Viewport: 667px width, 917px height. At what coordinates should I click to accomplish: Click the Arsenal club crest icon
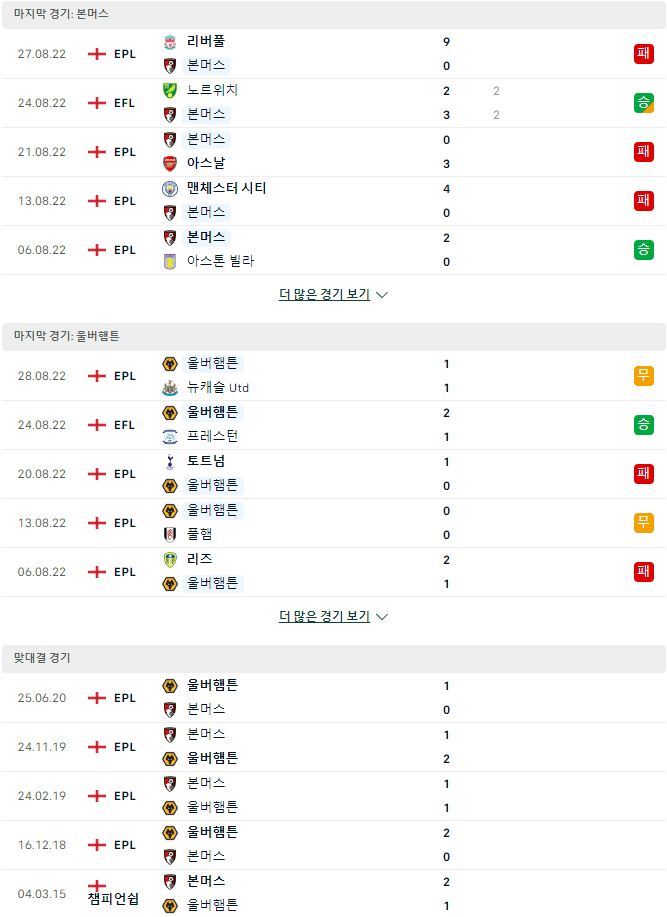pos(170,164)
